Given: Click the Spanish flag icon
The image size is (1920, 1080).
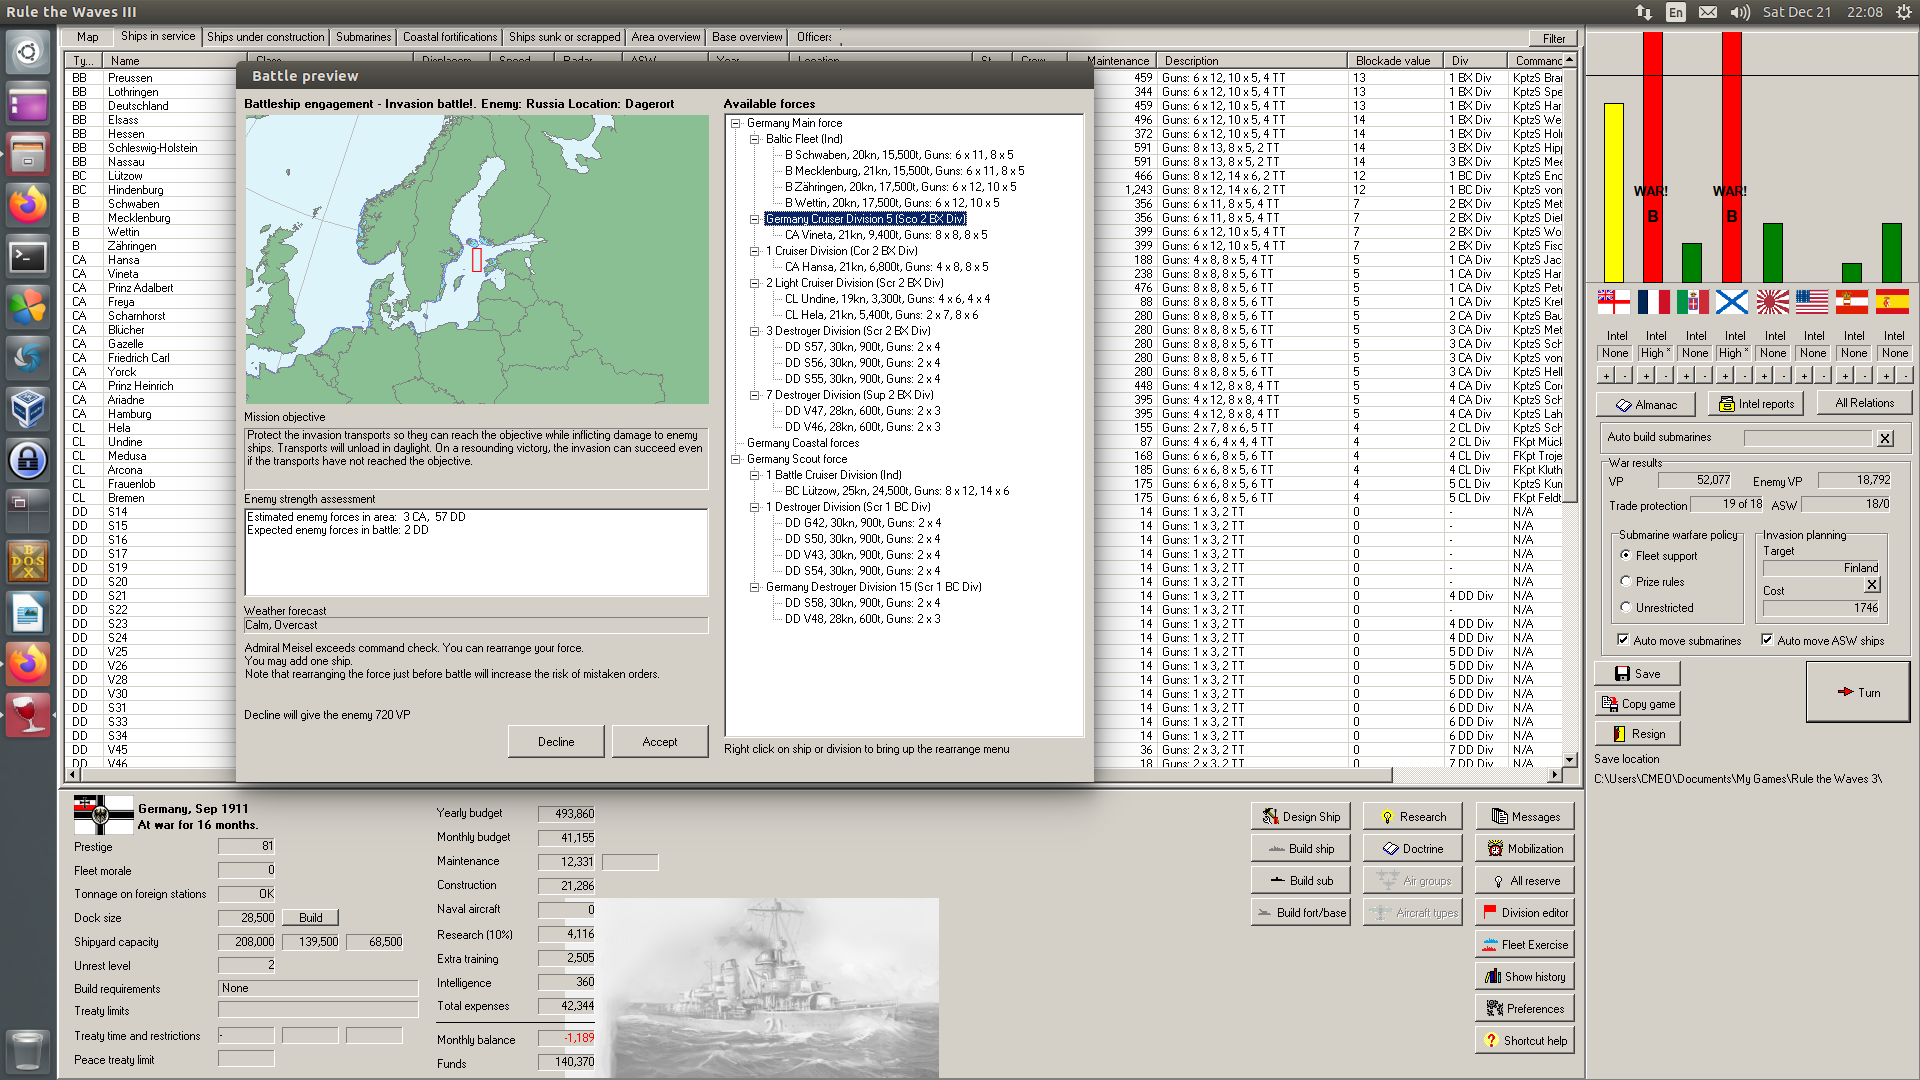Looking at the screenshot, I should [x=1891, y=301].
